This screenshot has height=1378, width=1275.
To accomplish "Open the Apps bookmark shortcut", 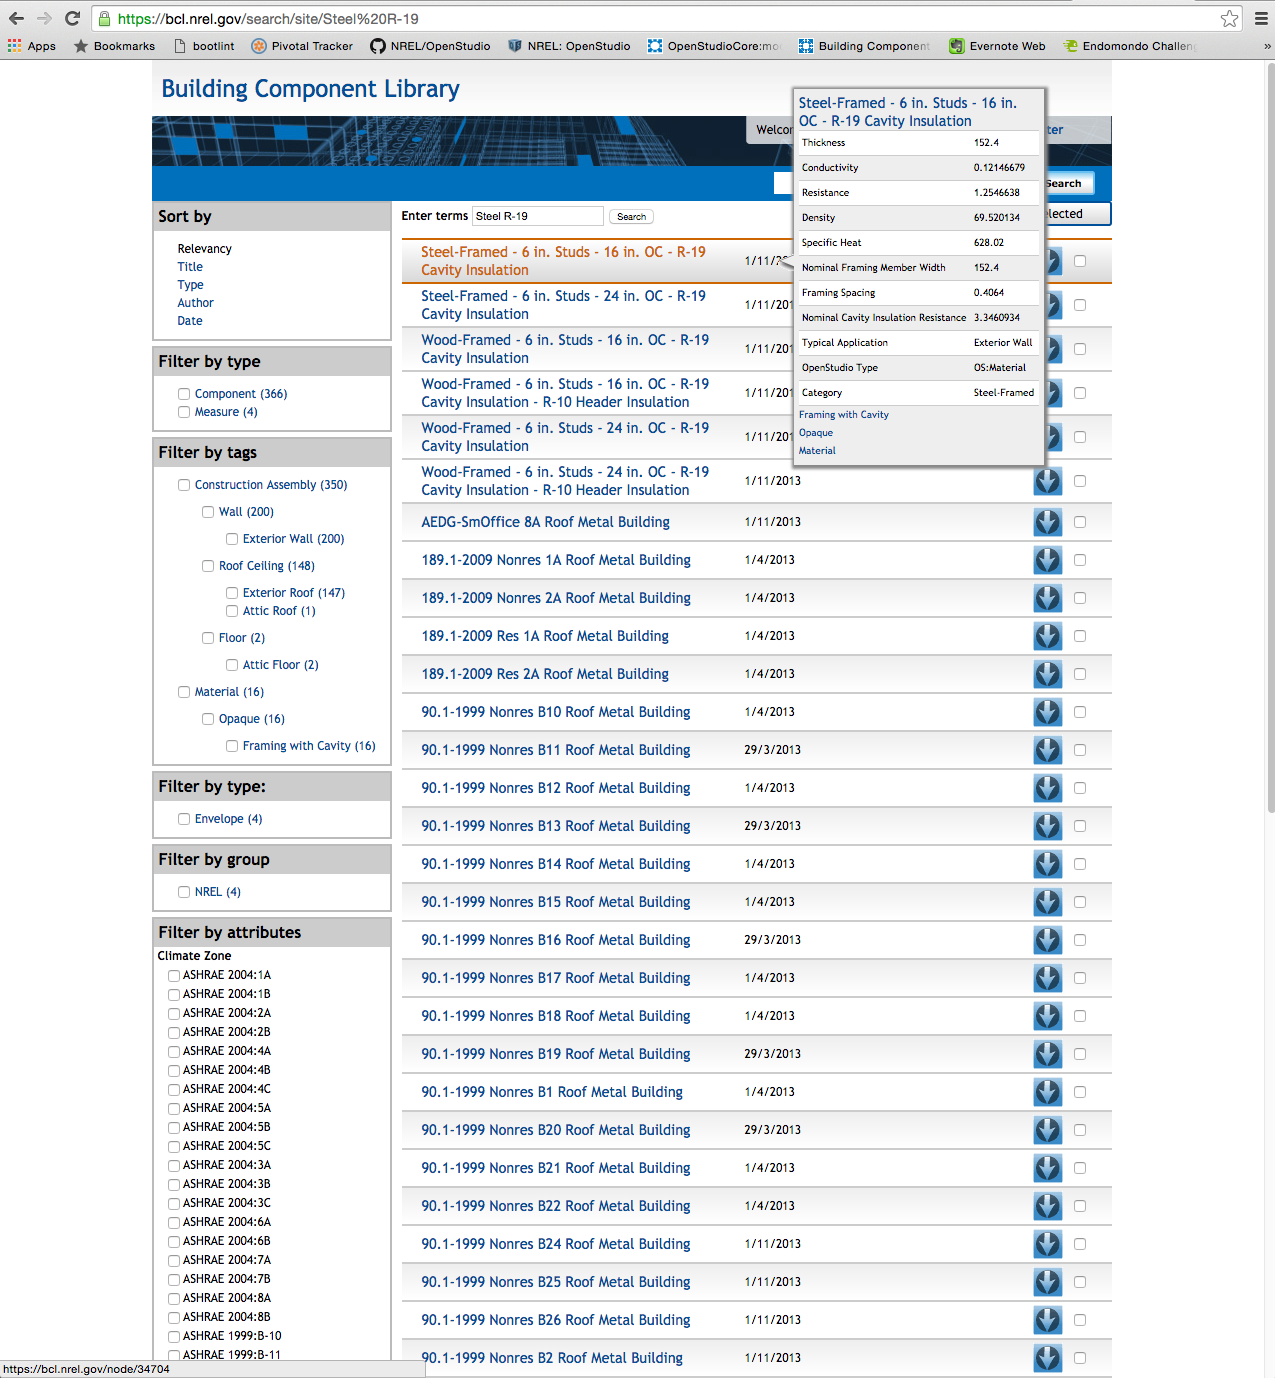I will pos(32,46).
